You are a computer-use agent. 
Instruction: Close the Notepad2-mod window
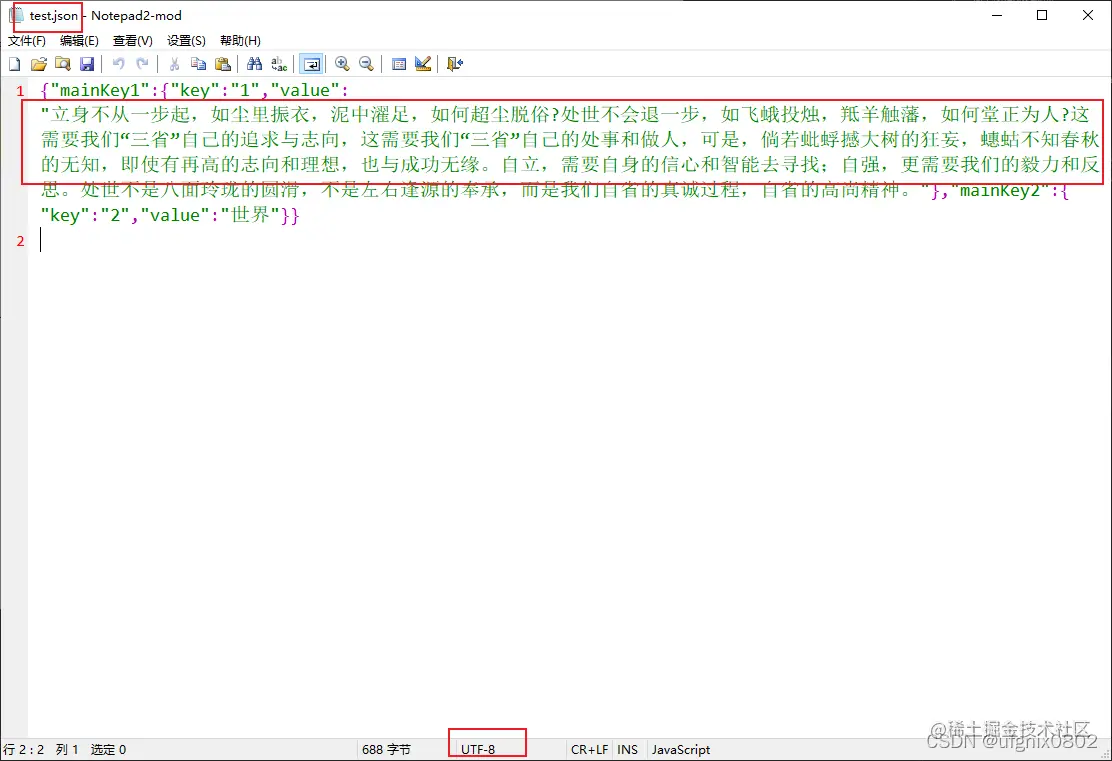(1088, 16)
